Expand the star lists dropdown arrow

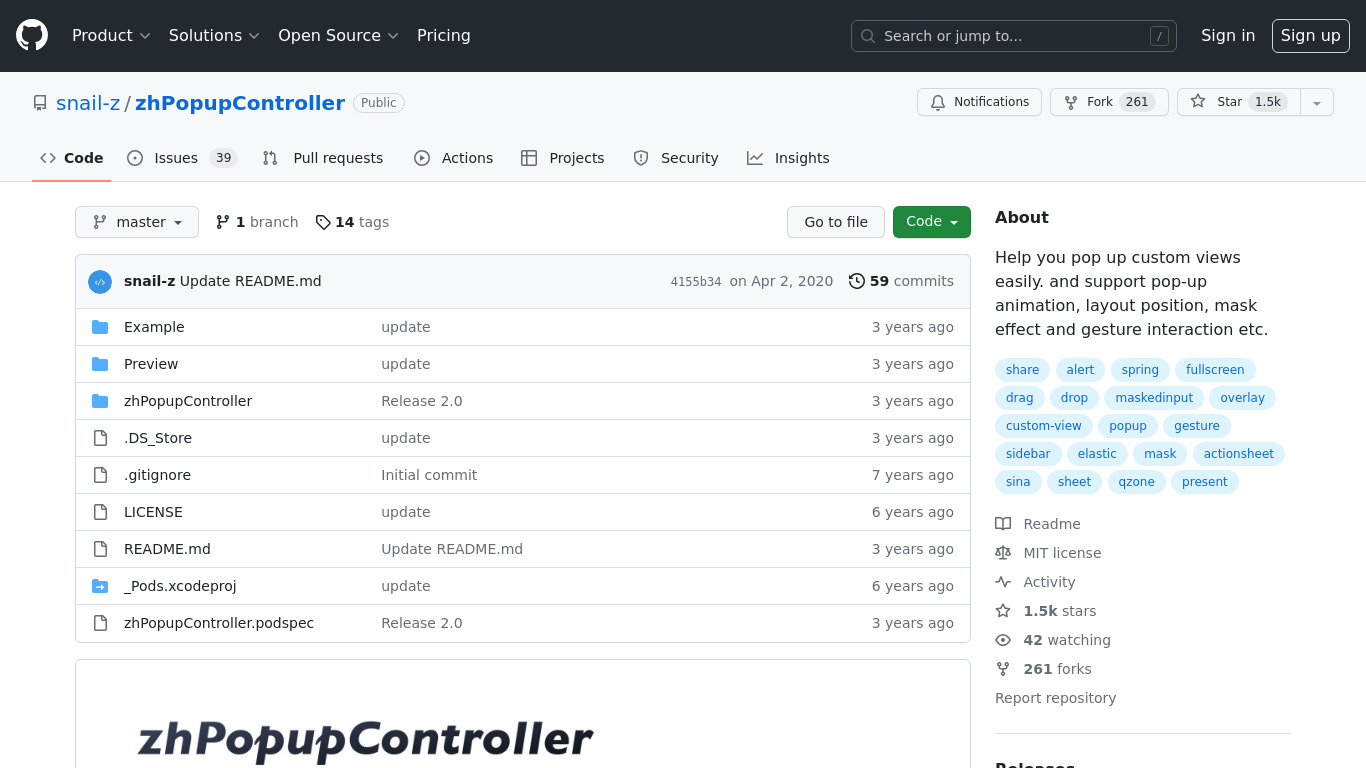point(1317,102)
